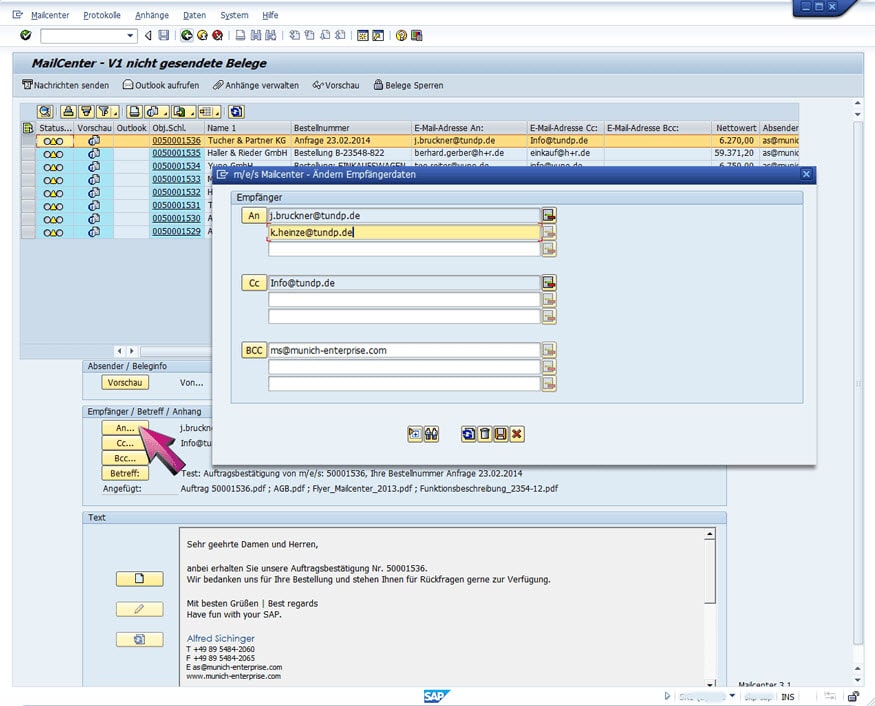875x706 pixels.
Task: Click the refresh icon in the grid toolbar
Action: (x=236, y=111)
